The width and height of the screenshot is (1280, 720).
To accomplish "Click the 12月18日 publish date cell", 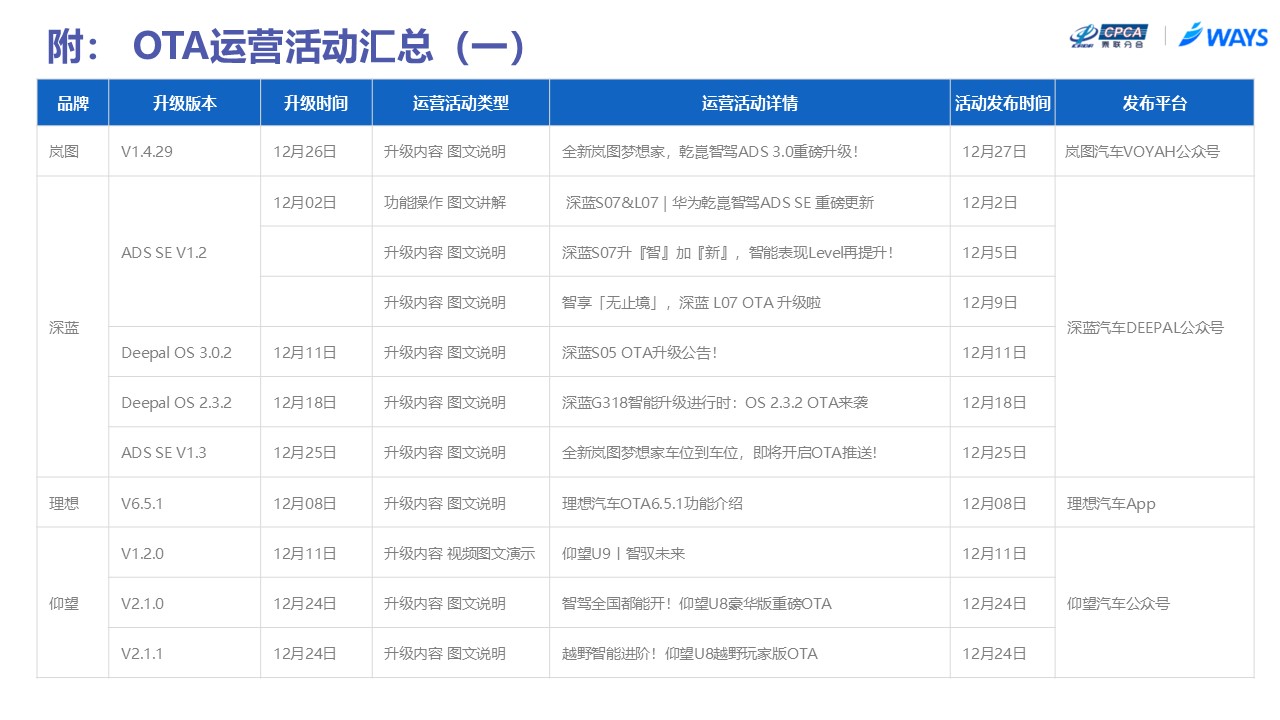I will click(1003, 402).
